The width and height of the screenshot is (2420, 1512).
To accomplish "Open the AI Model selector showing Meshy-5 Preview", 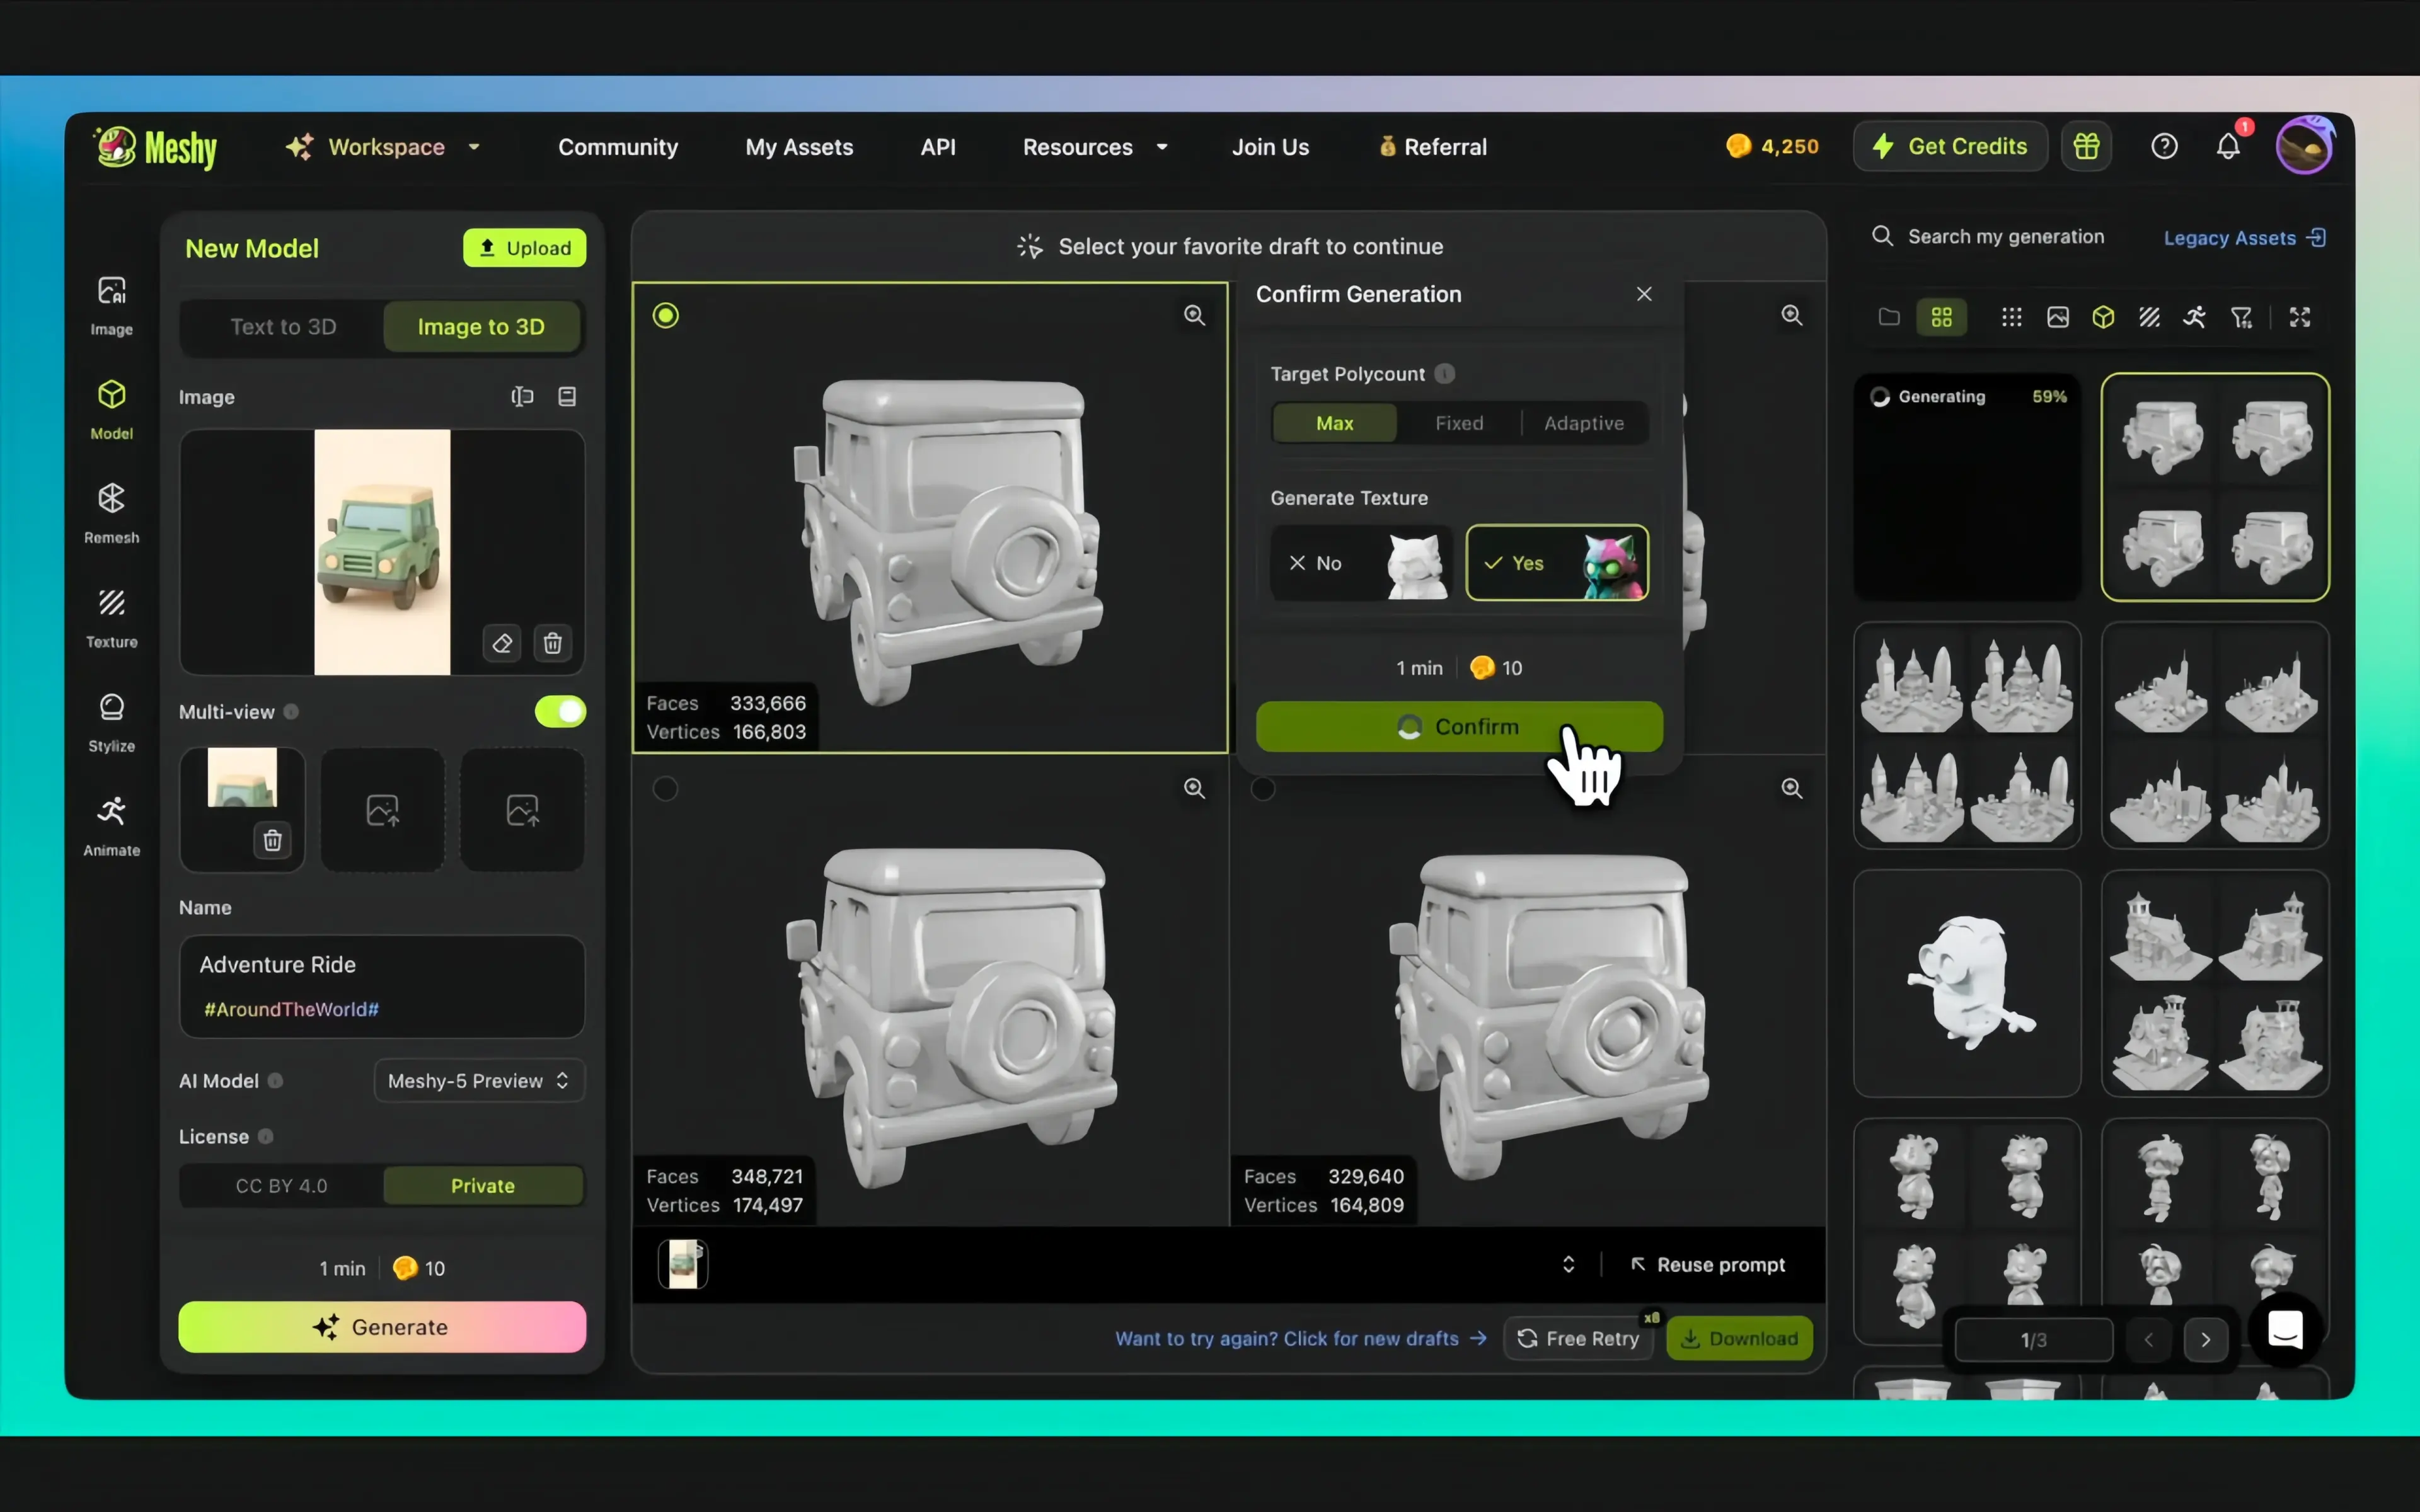I will tap(477, 1080).
